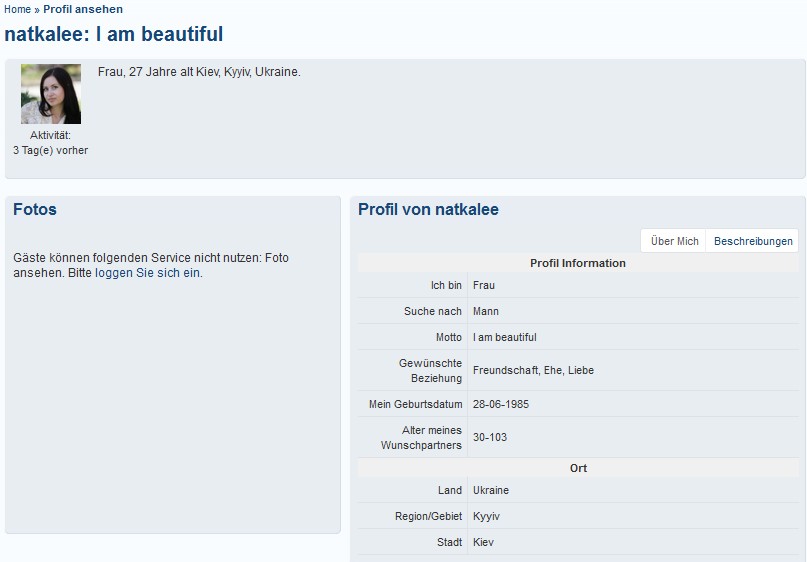Click the Fotos section heading

pyautogui.click(x=35, y=209)
